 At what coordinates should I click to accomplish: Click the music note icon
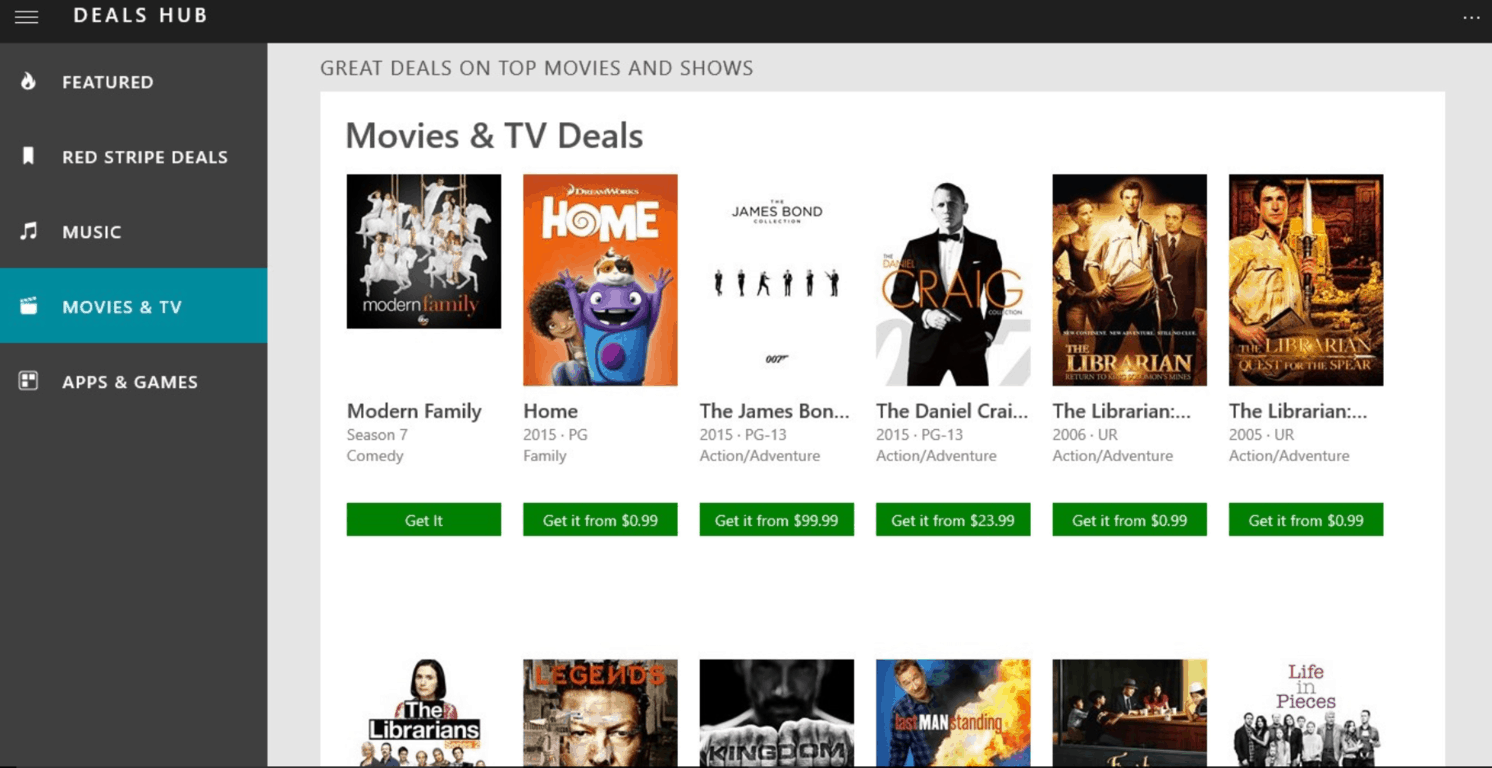29,232
